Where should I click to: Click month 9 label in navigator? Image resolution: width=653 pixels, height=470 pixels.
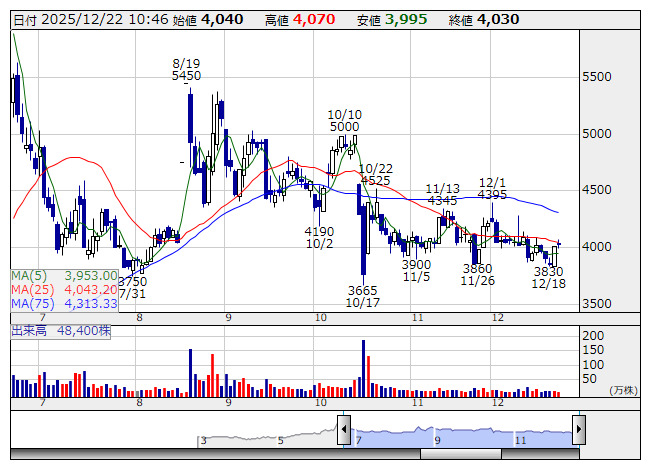[438, 441]
